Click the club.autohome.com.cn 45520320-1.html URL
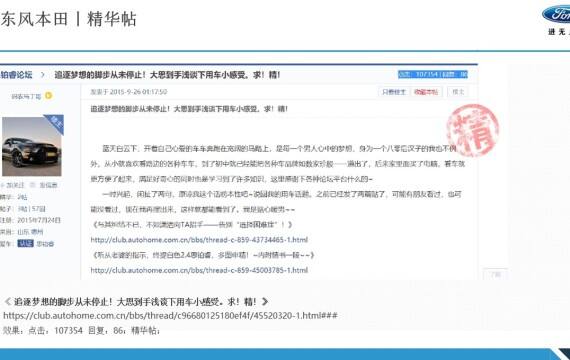The height and width of the screenshot is (360, 570). click(x=170, y=315)
